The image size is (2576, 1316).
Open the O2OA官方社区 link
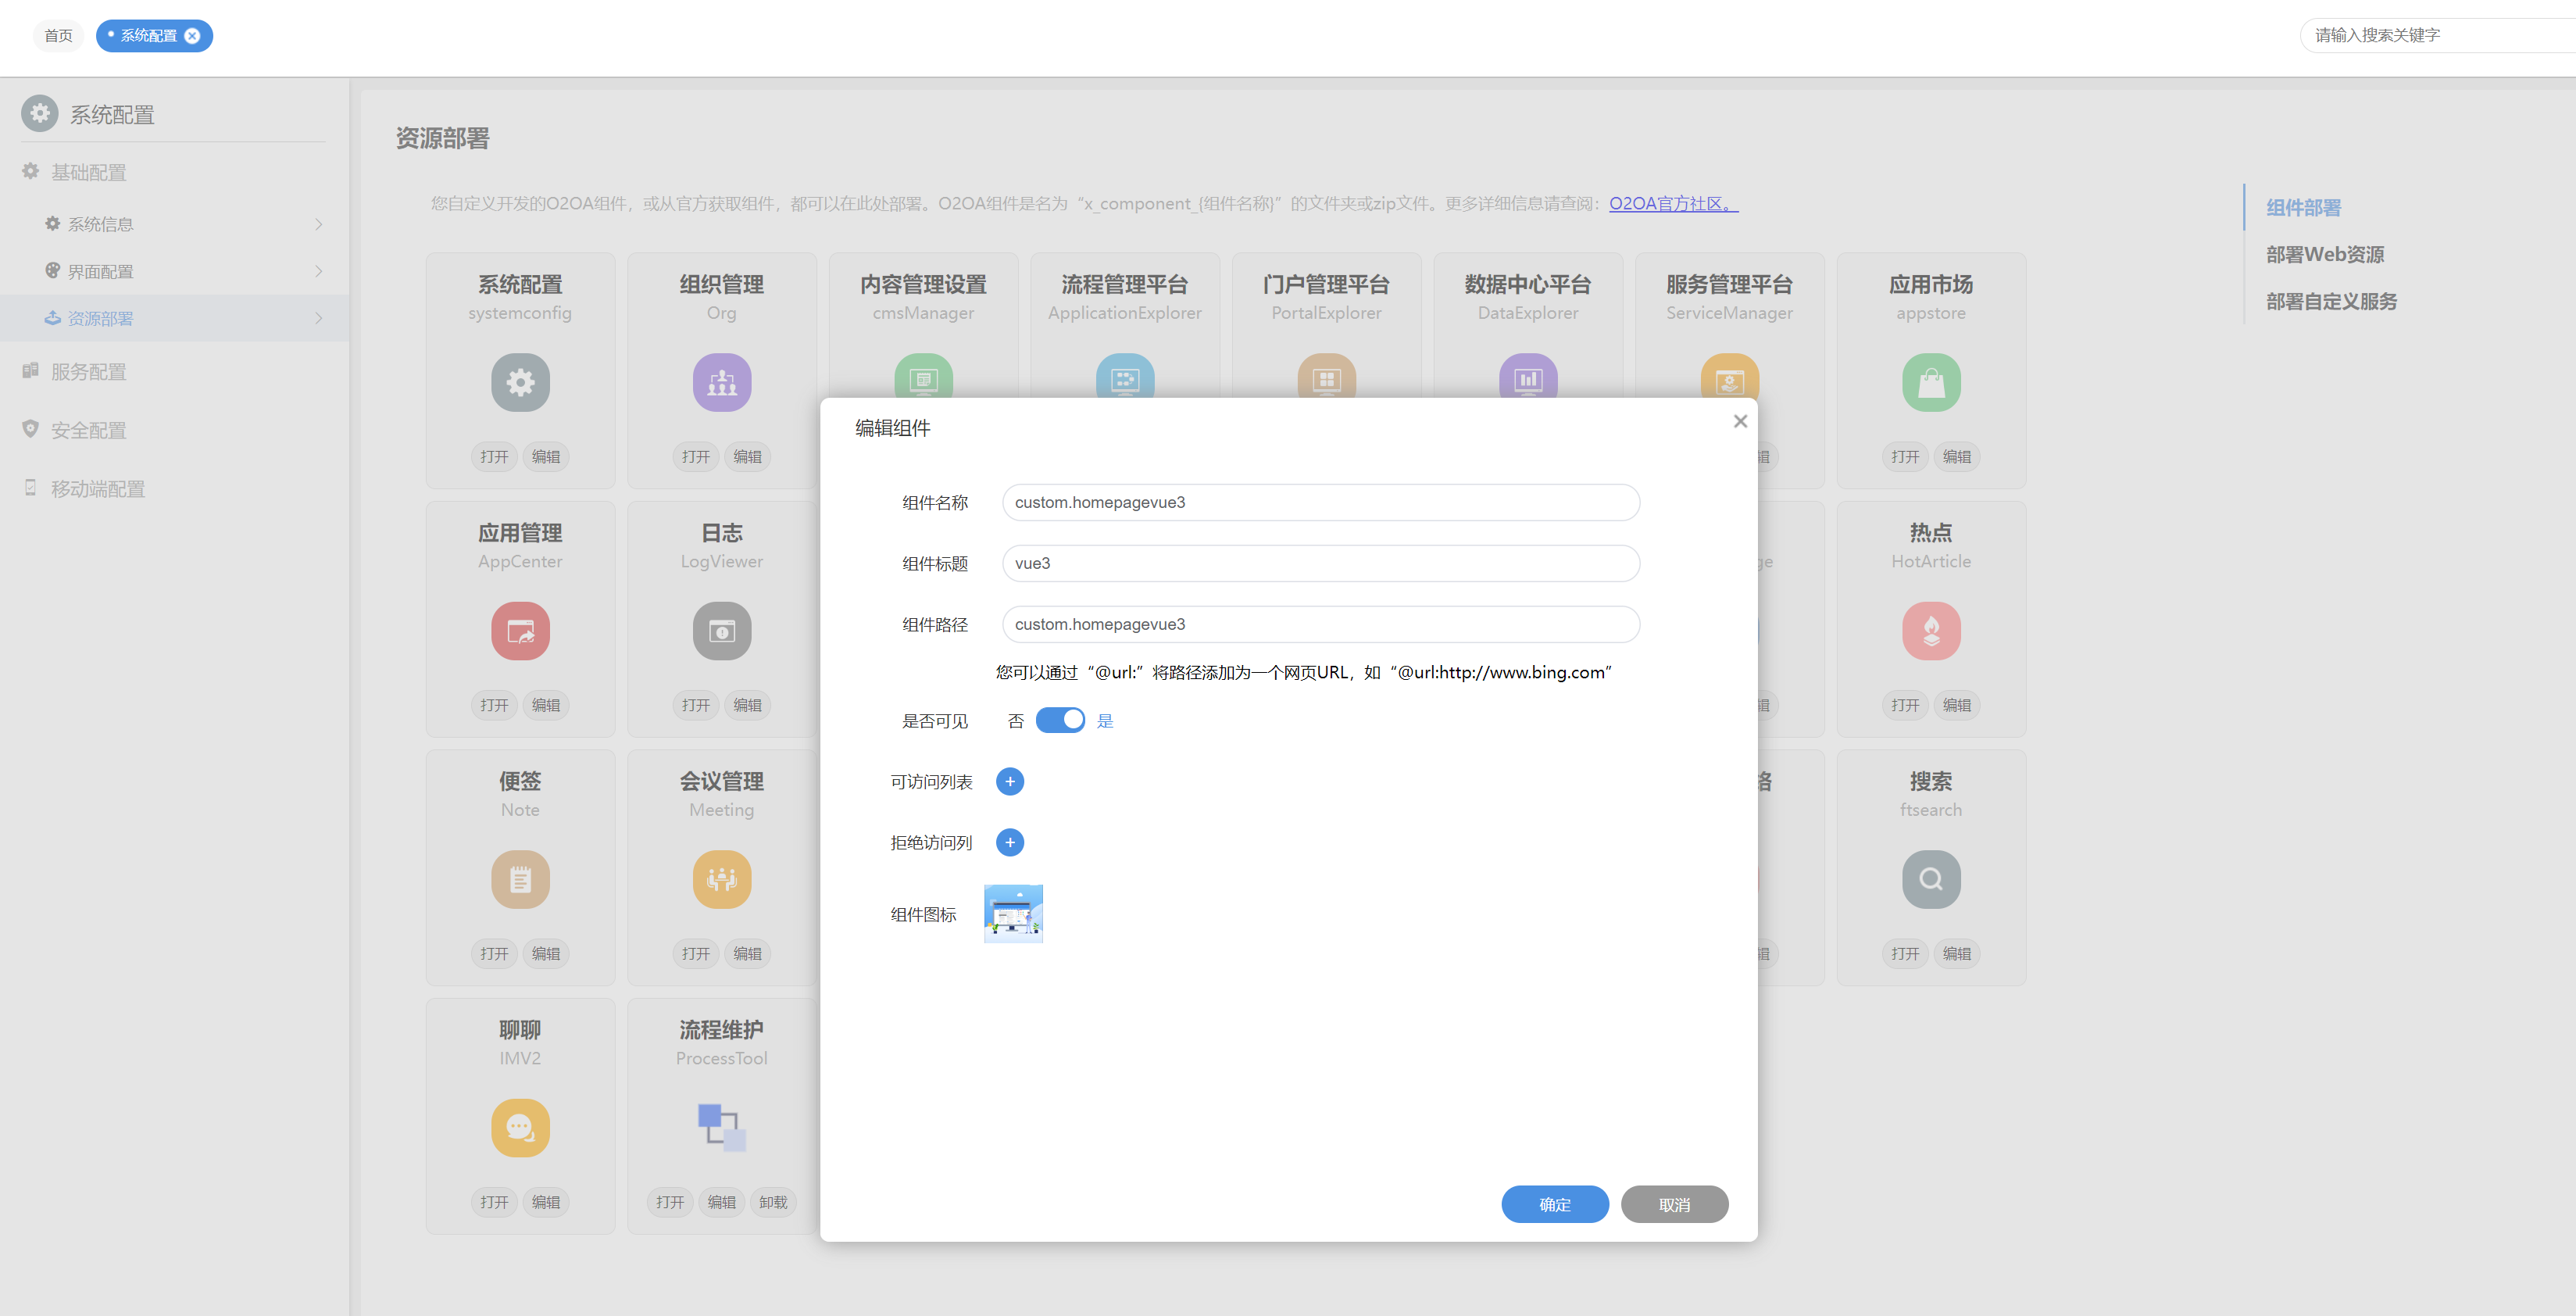click(x=1672, y=203)
